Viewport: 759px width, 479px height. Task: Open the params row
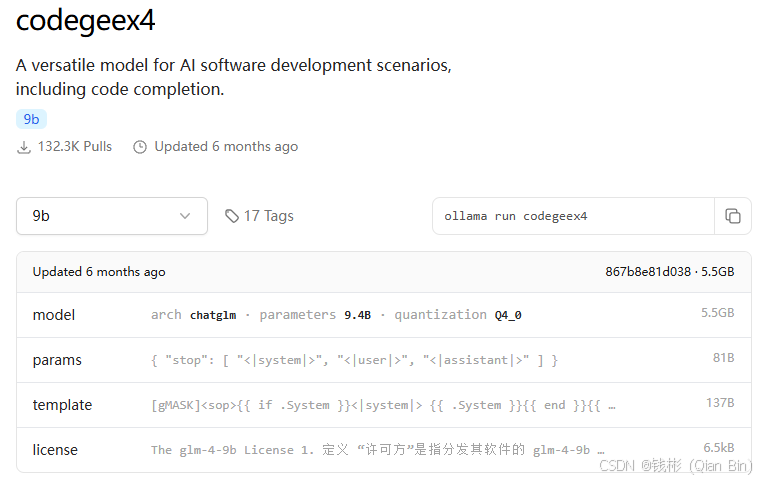384,360
